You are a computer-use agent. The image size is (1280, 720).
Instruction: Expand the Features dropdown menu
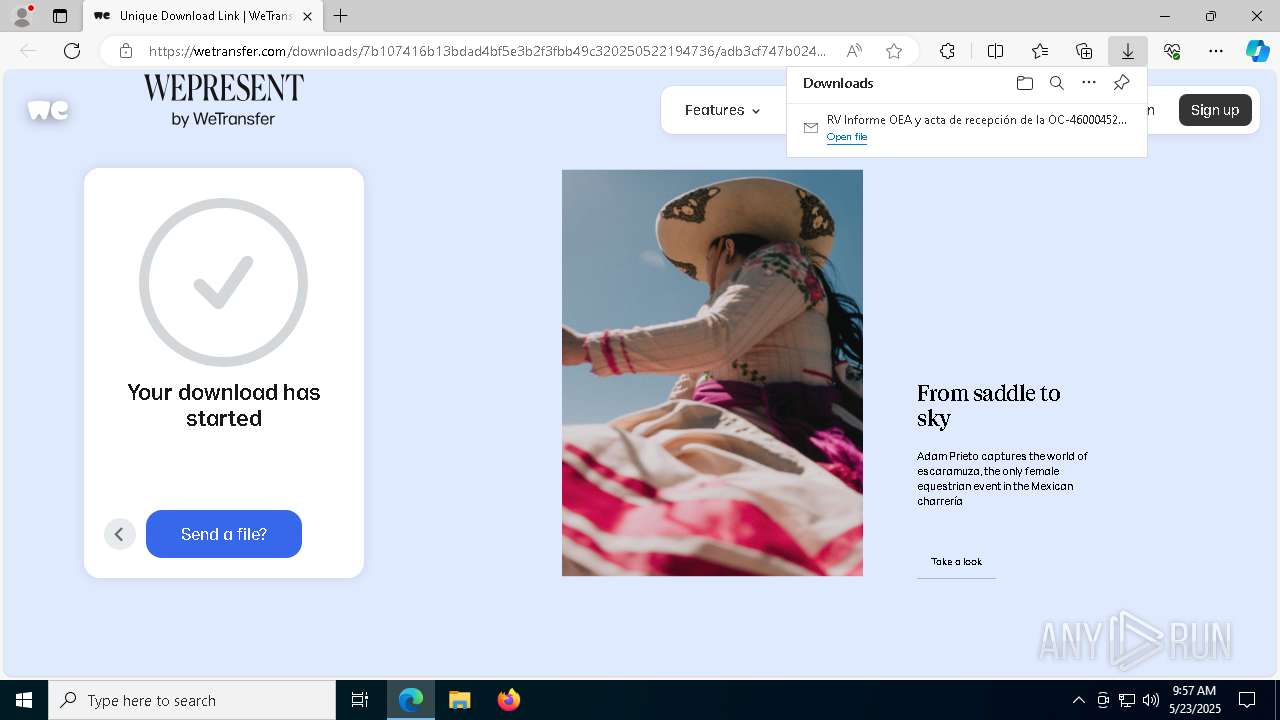point(722,110)
